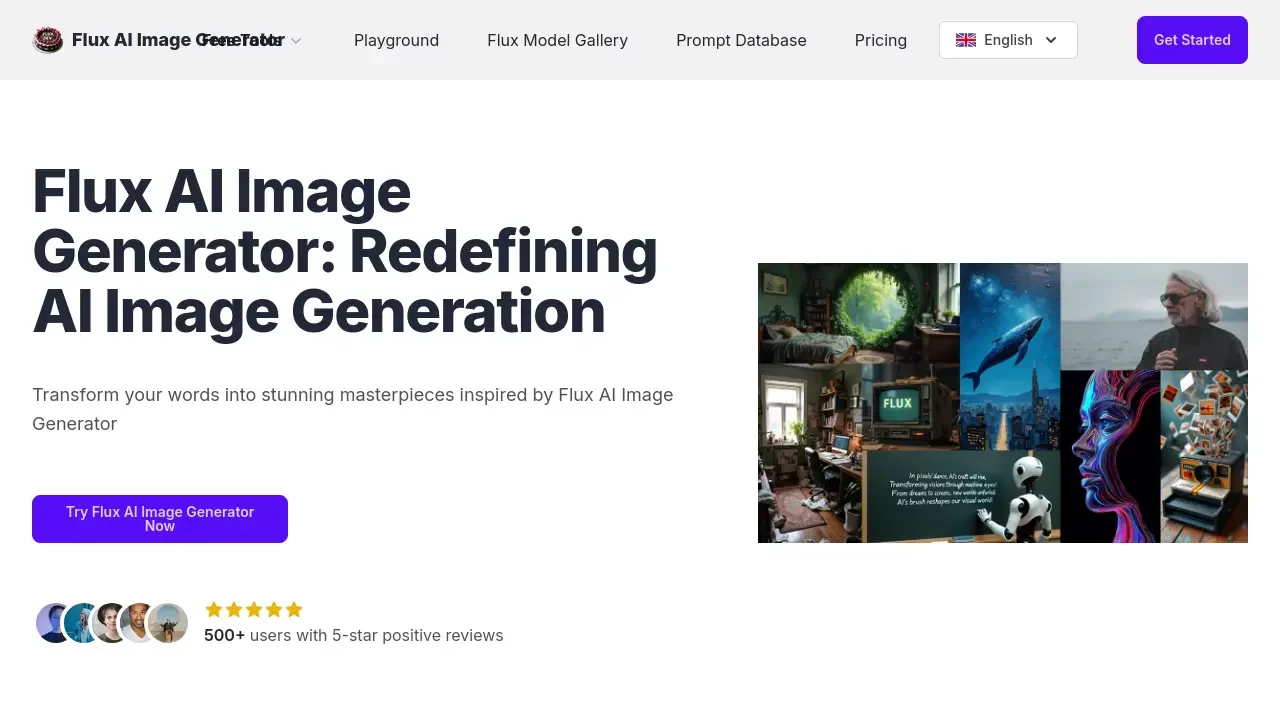
Task: Open the English language dropdown arrow
Action: tap(1051, 40)
